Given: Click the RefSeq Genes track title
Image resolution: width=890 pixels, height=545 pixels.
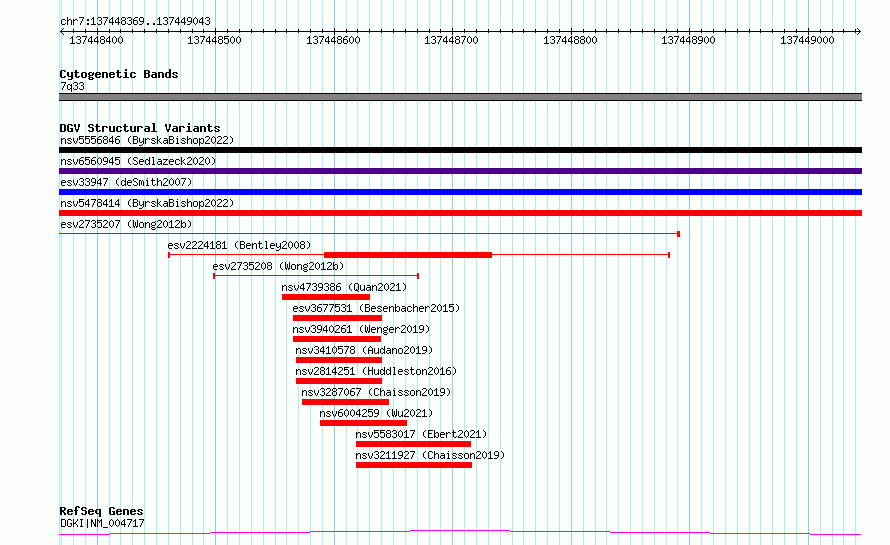Looking at the screenshot, I should pos(101,512).
